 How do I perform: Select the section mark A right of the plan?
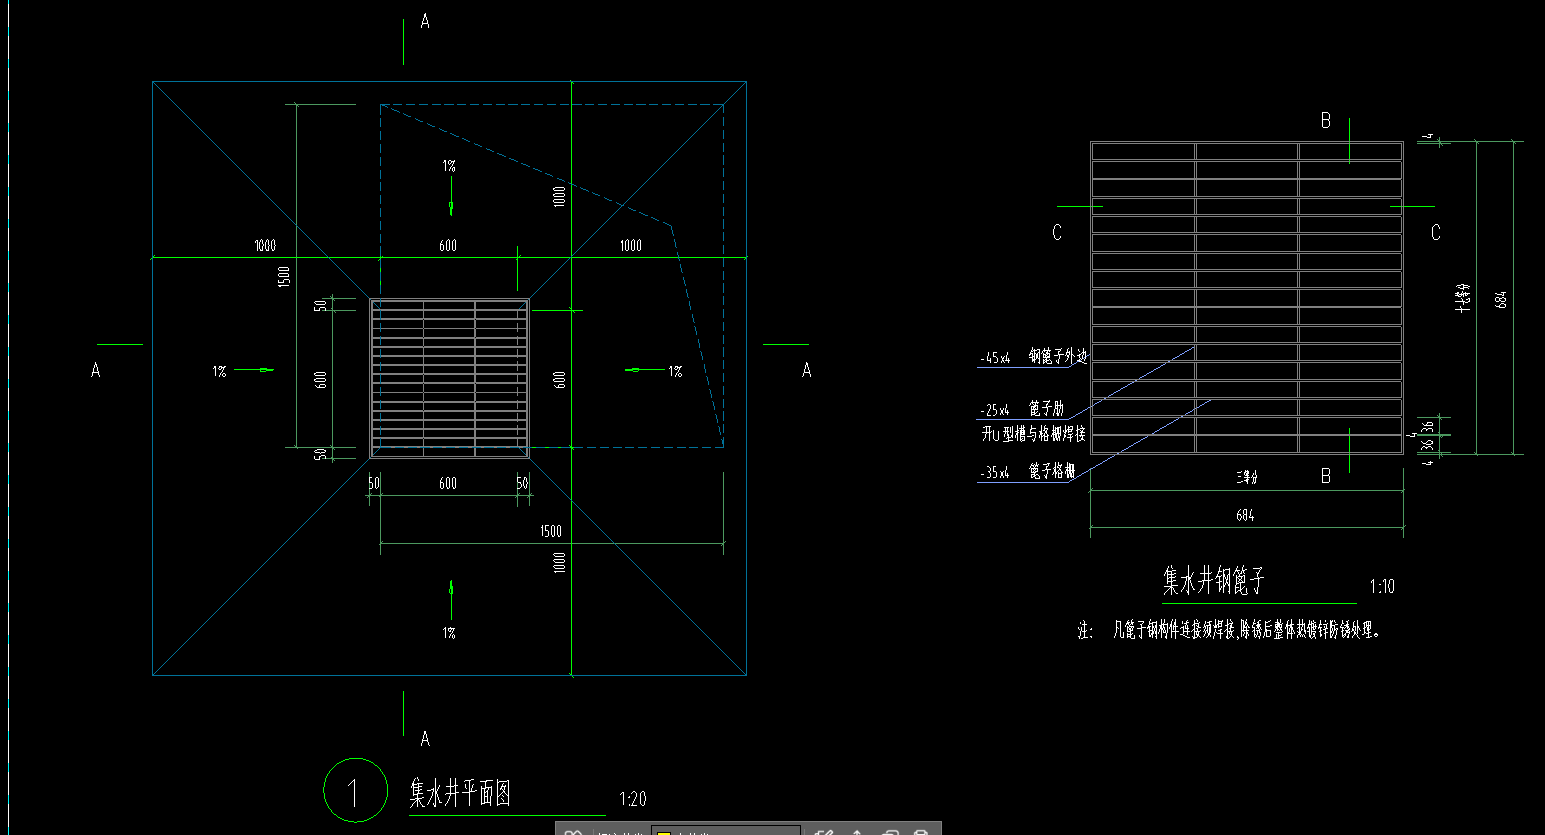(807, 370)
